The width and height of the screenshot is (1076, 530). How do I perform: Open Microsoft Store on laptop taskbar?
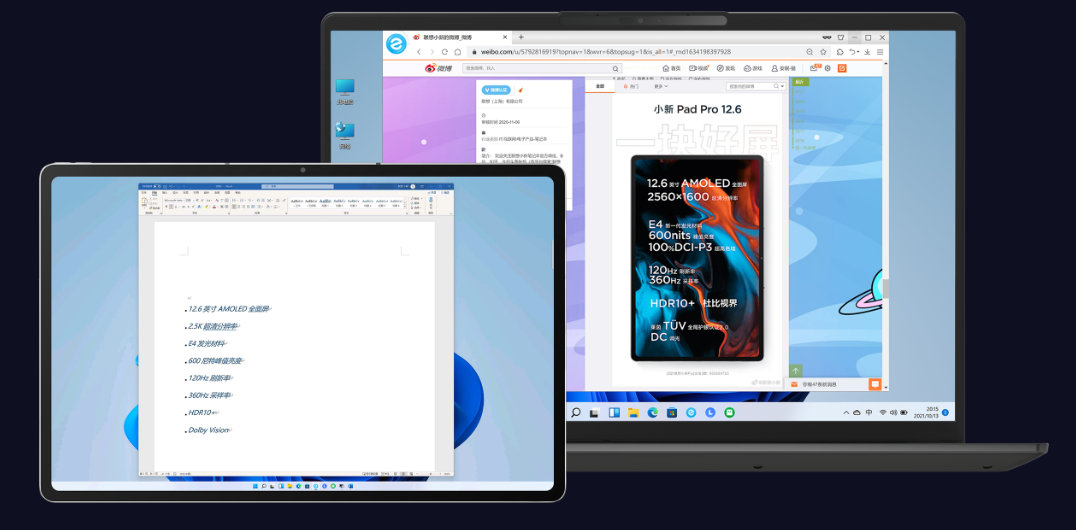(672, 413)
